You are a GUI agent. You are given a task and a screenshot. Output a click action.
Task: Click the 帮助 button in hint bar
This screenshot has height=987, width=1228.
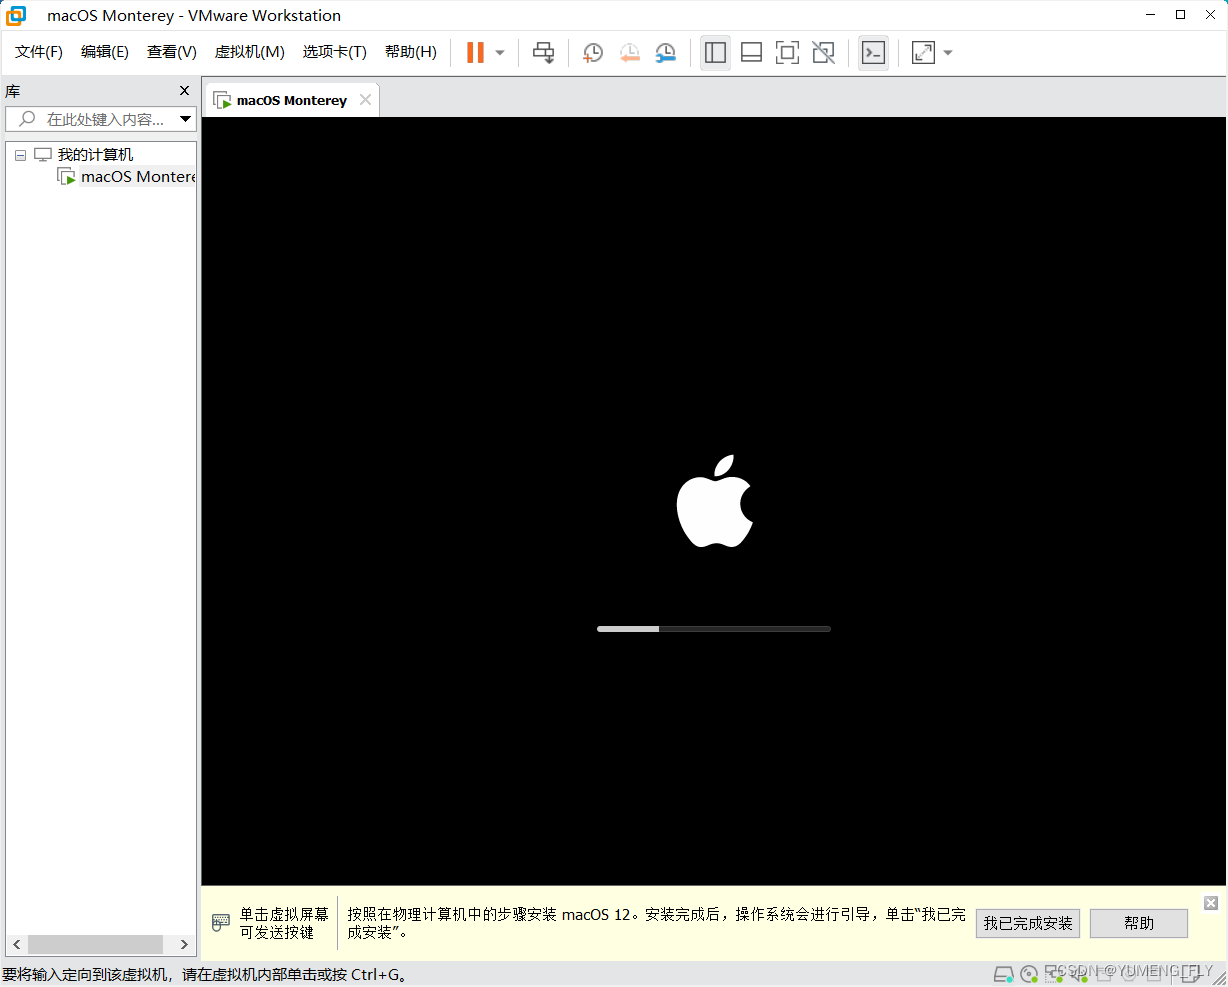[1139, 923]
